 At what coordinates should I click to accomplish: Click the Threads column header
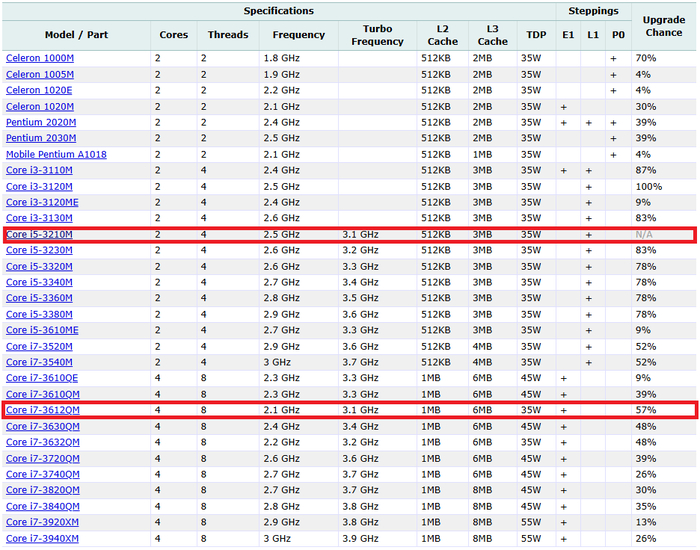point(228,35)
